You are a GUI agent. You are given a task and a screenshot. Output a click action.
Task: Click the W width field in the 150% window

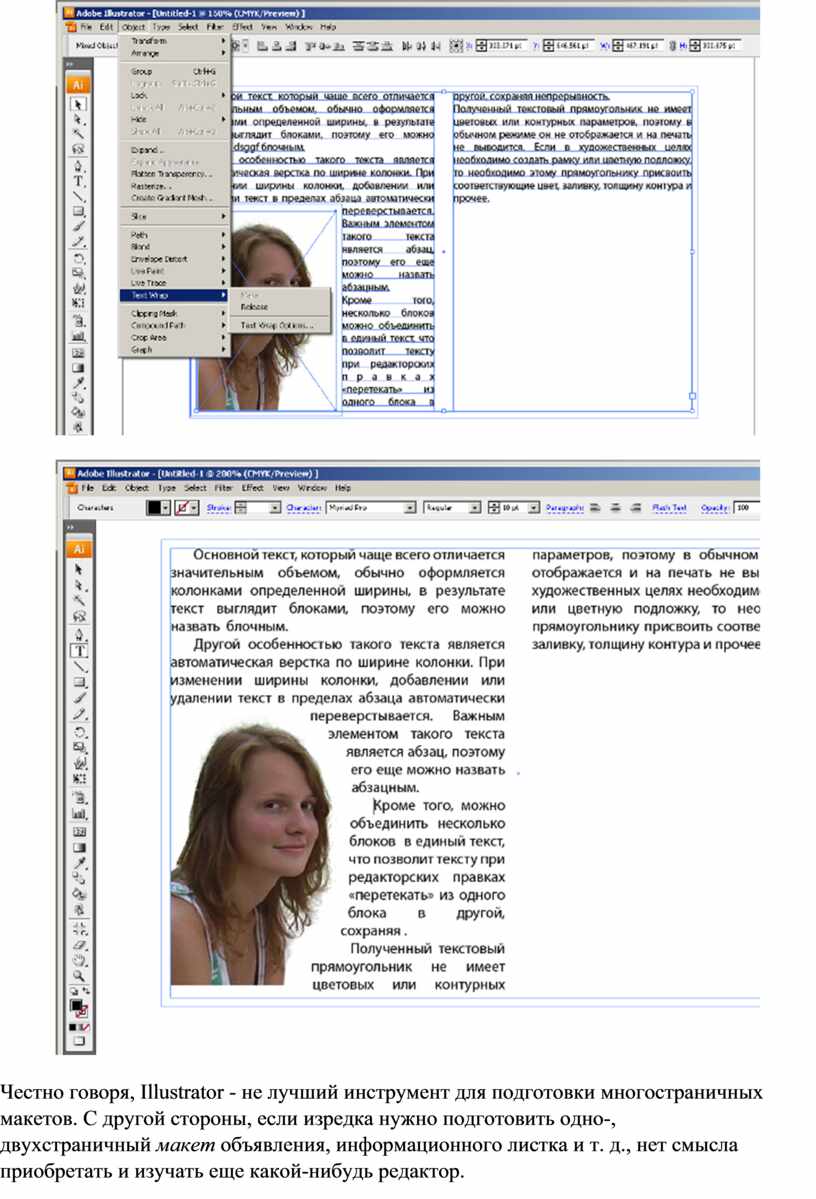coord(643,46)
